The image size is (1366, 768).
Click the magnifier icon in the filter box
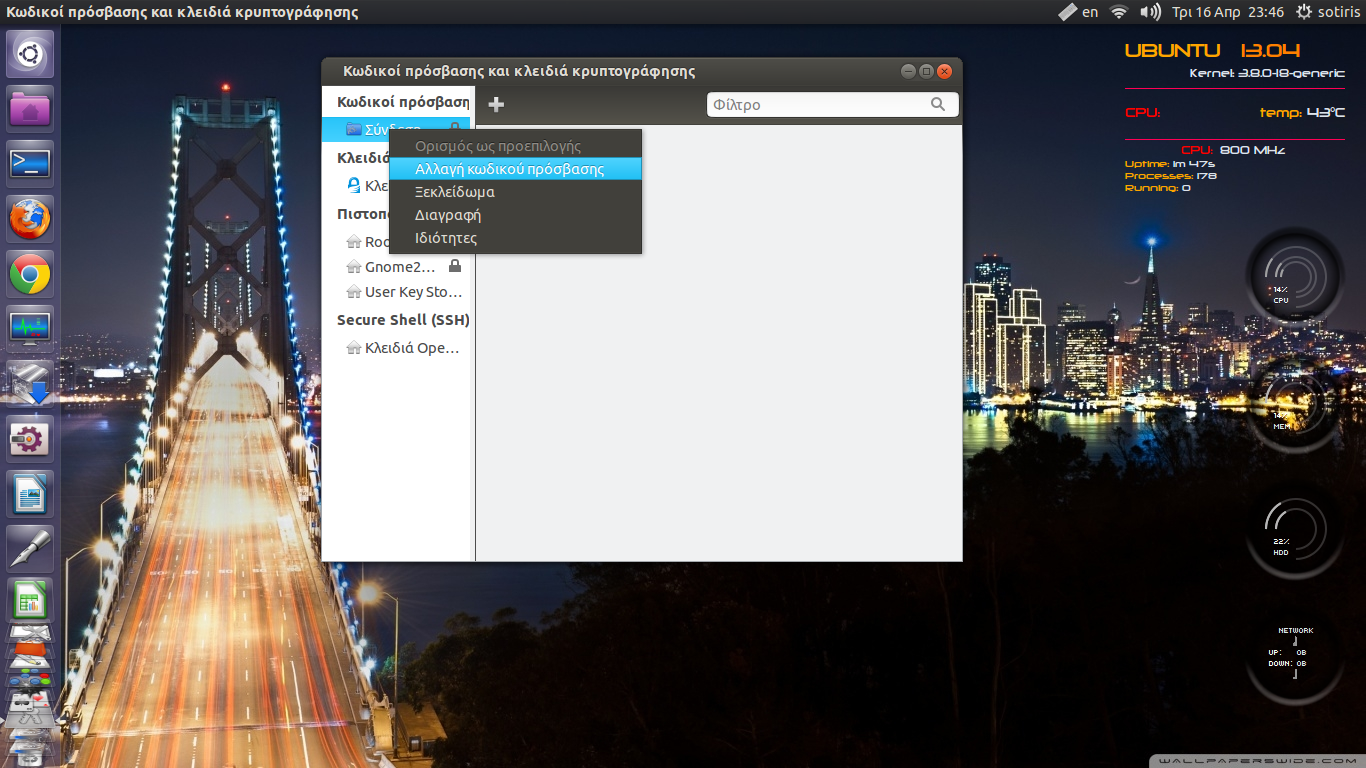point(937,104)
